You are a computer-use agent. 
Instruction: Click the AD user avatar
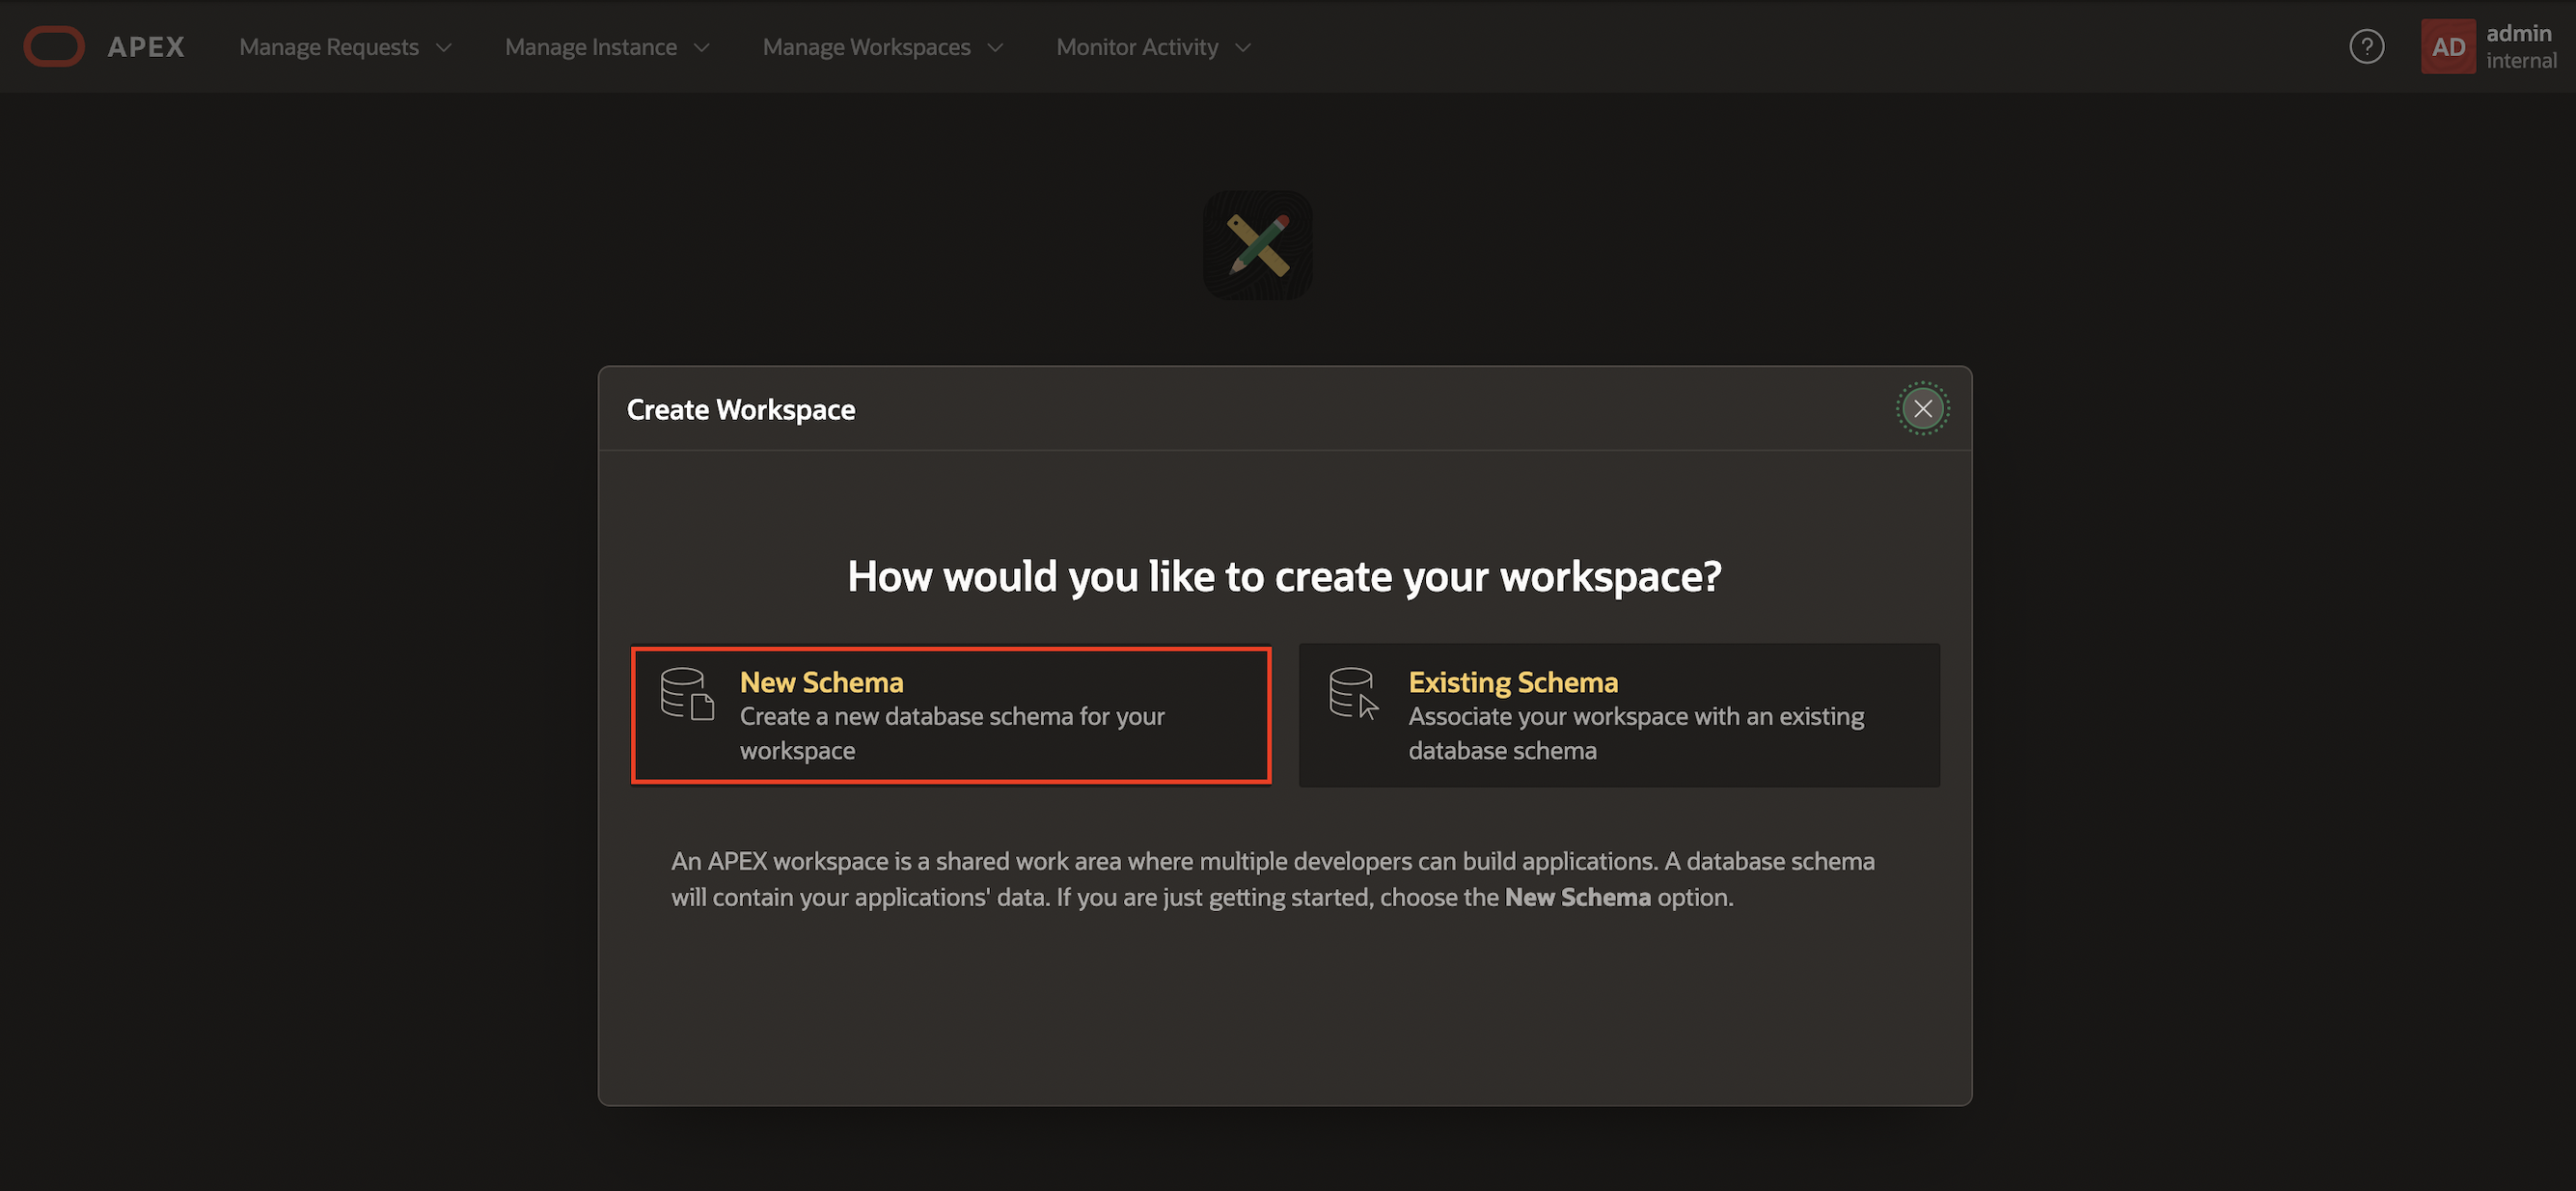(x=2447, y=47)
